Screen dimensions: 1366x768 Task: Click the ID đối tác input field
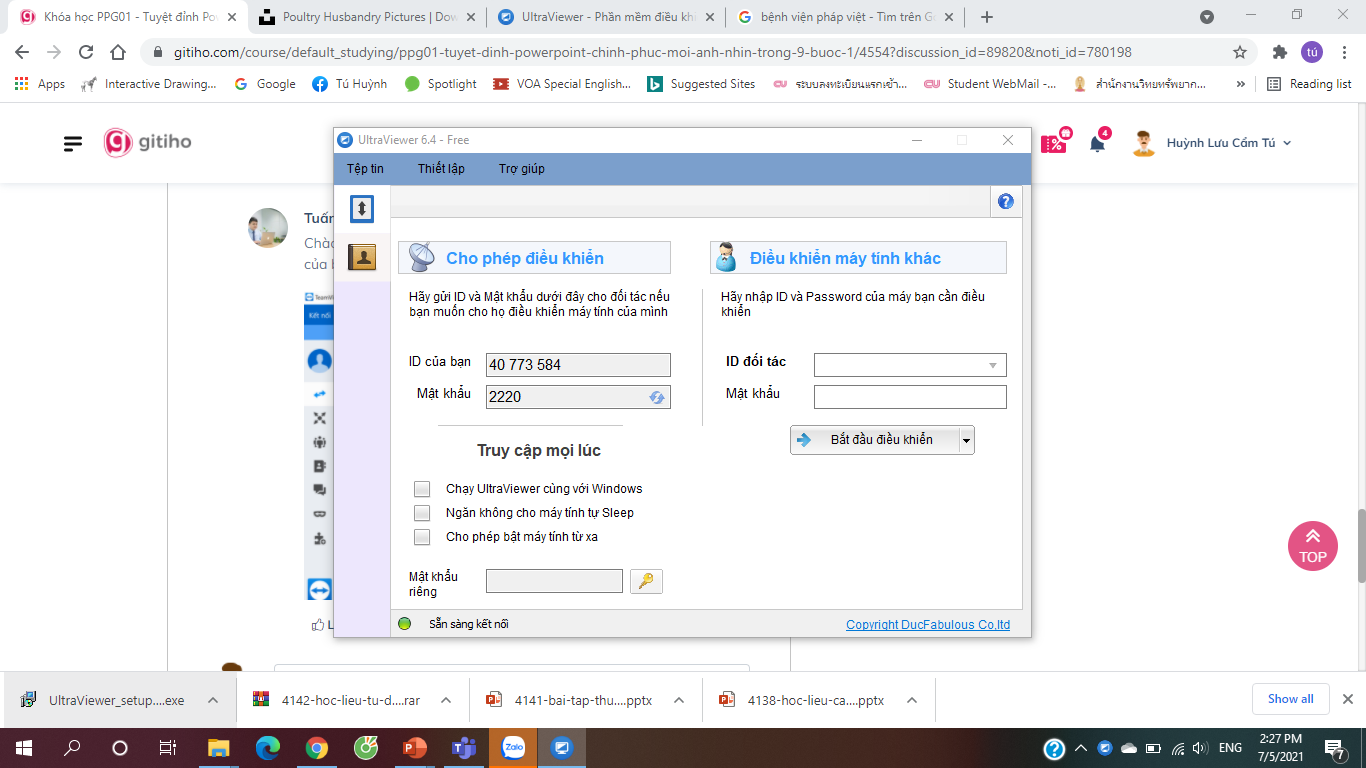tap(910, 365)
